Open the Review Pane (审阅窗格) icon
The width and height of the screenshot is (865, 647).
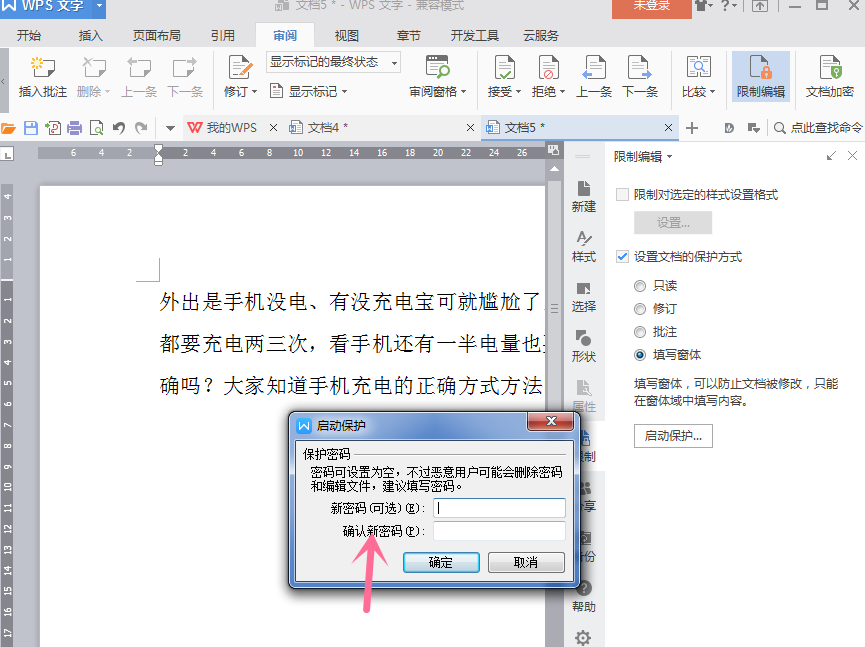click(x=437, y=67)
